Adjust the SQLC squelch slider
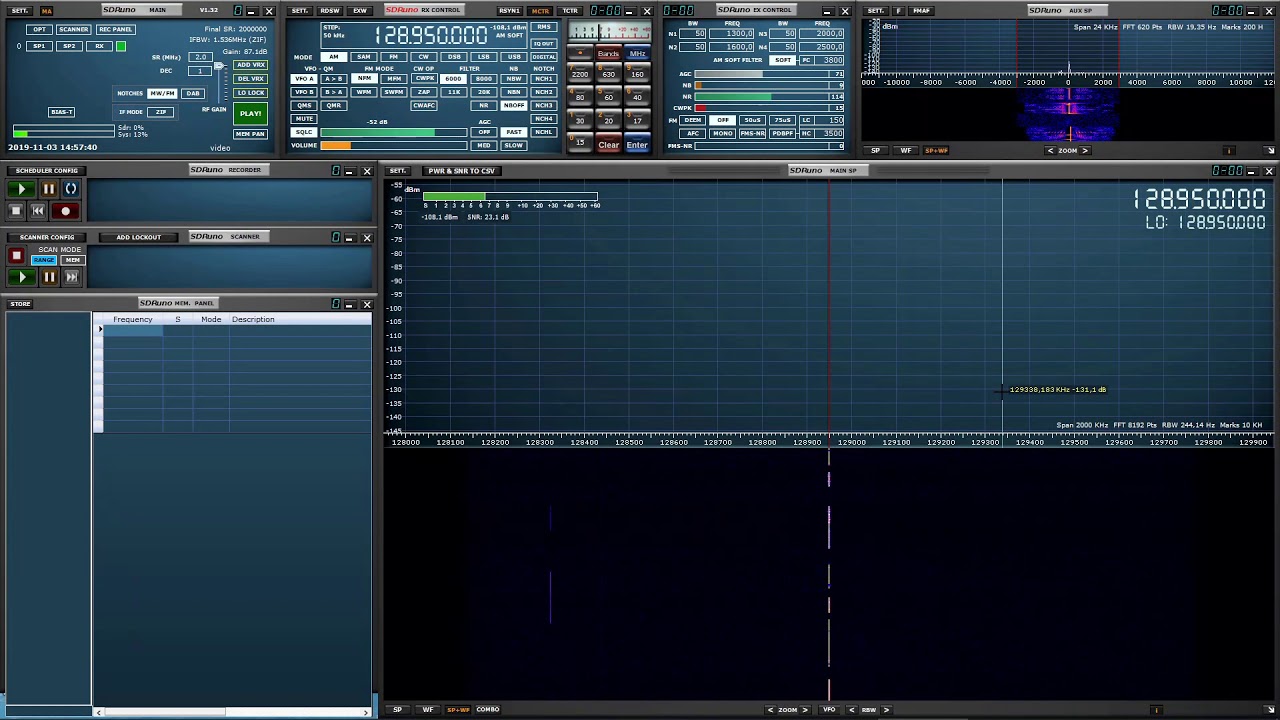 point(393,132)
